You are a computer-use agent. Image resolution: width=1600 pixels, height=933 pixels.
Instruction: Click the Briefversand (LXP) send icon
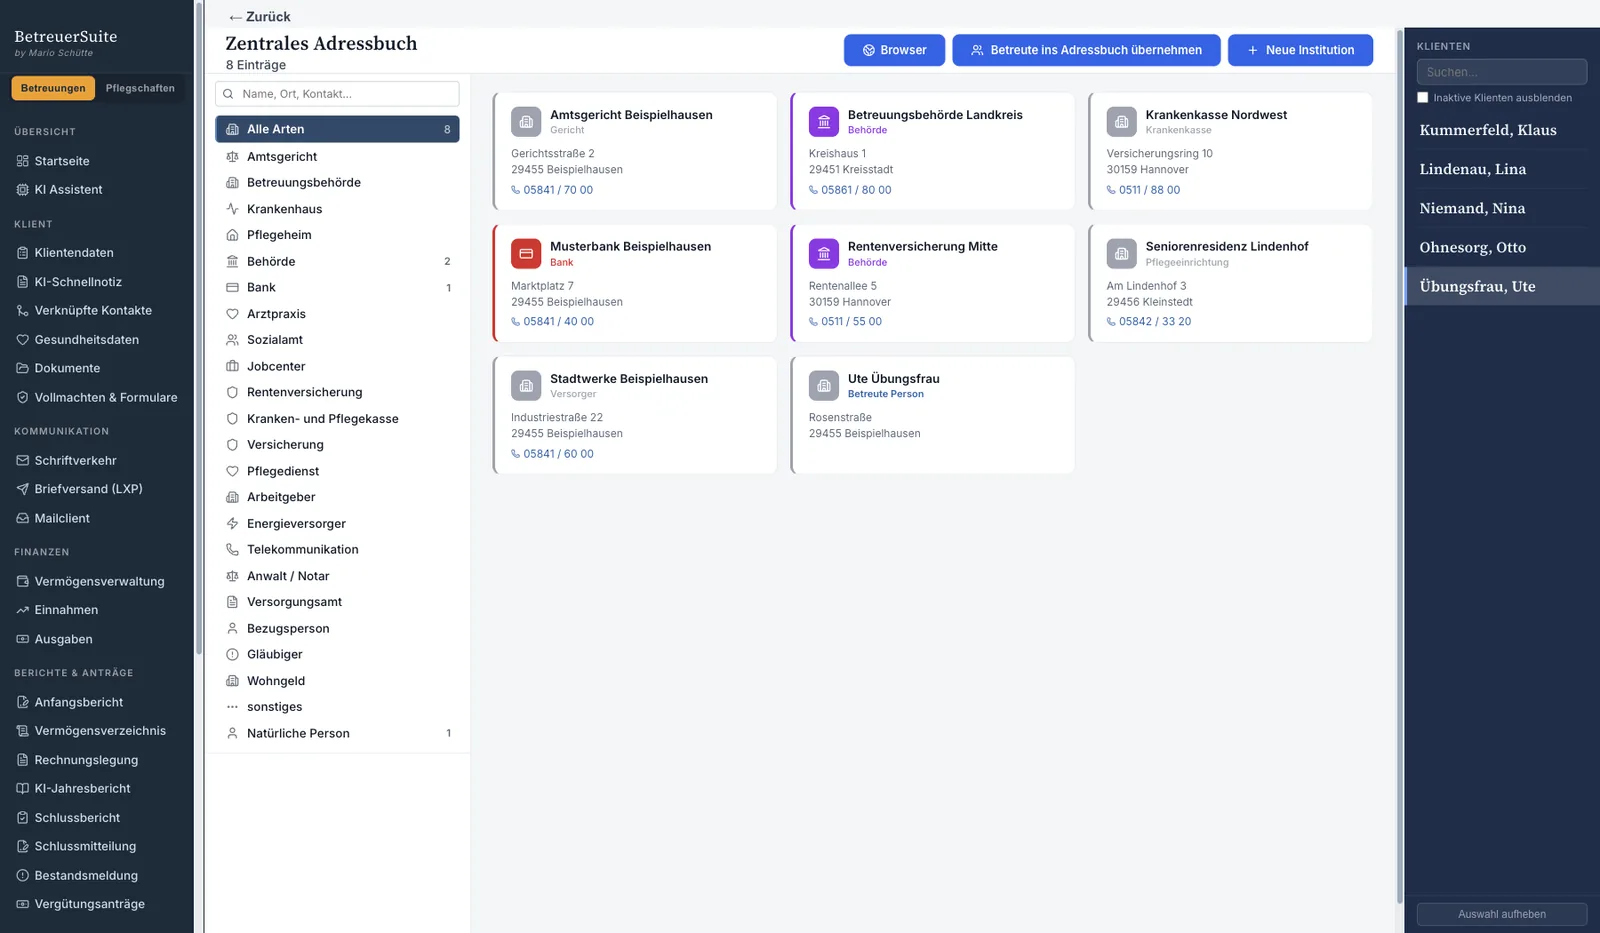(x=23, y=489)
